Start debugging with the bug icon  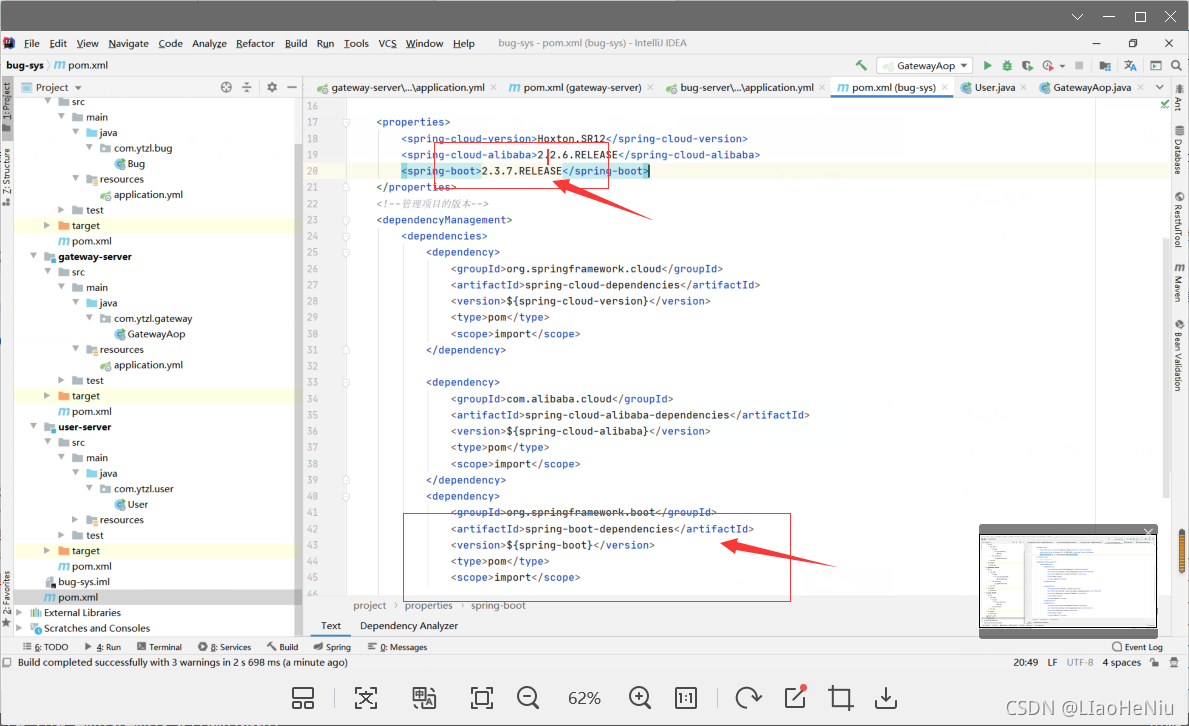coord(1008,65)
